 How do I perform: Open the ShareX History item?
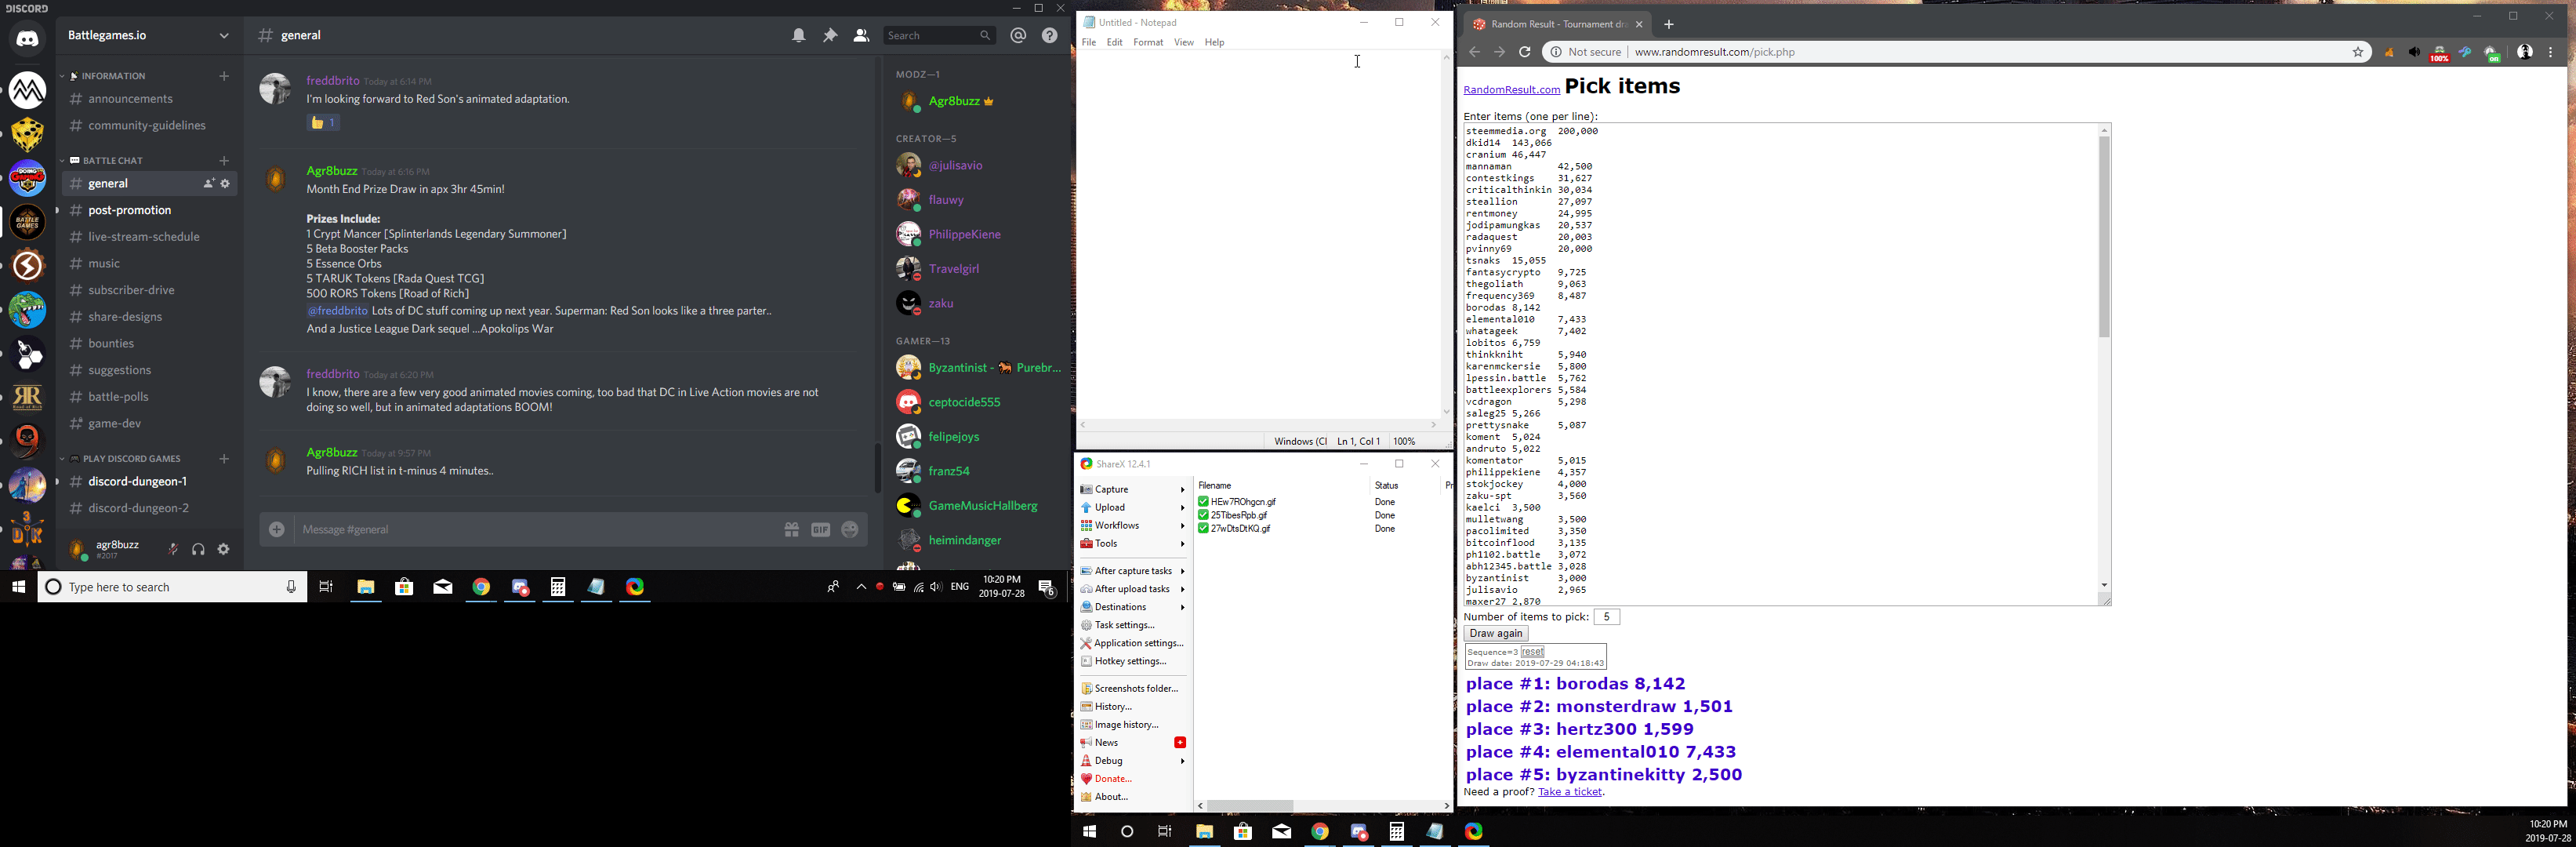[1112, 707]
